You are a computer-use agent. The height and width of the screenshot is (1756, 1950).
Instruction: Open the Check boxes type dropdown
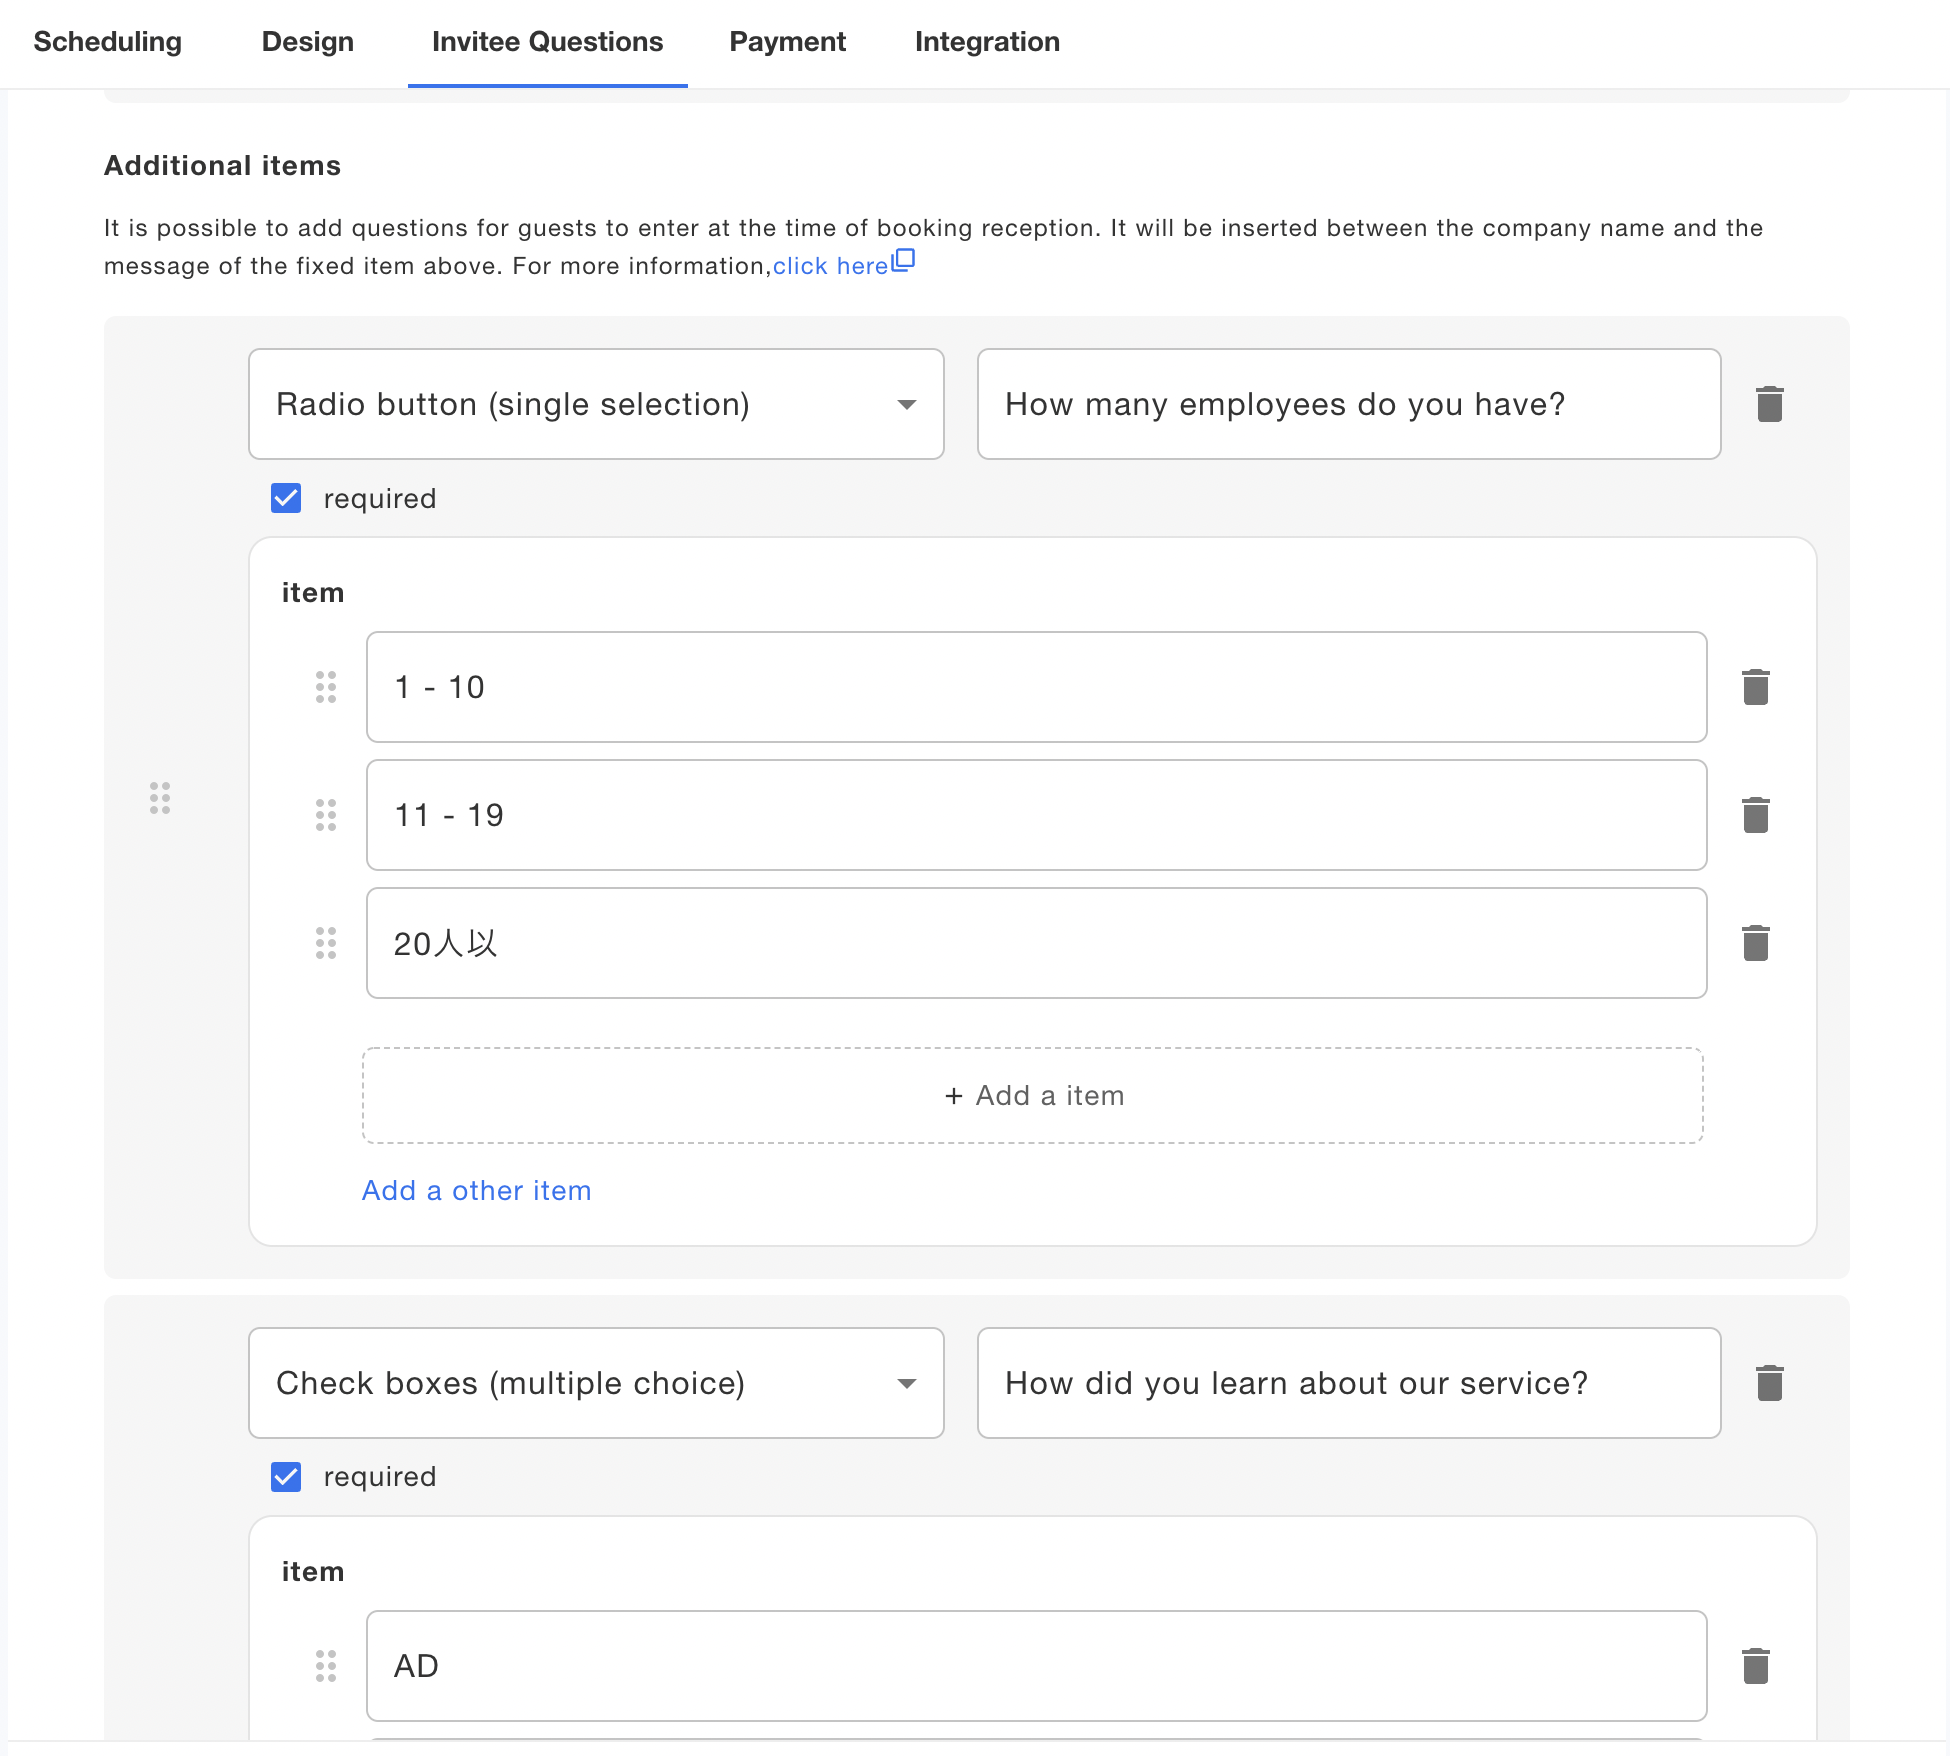[596, 1383]
